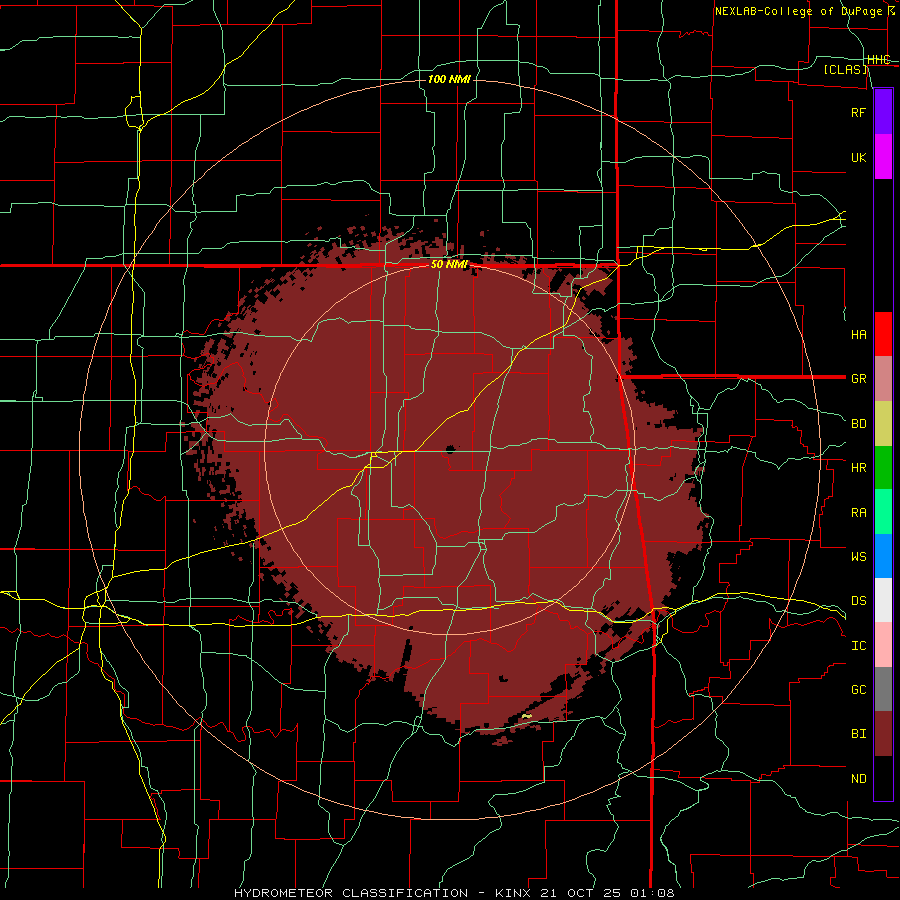Click the KINX radar site identifier

click(511, 893)
